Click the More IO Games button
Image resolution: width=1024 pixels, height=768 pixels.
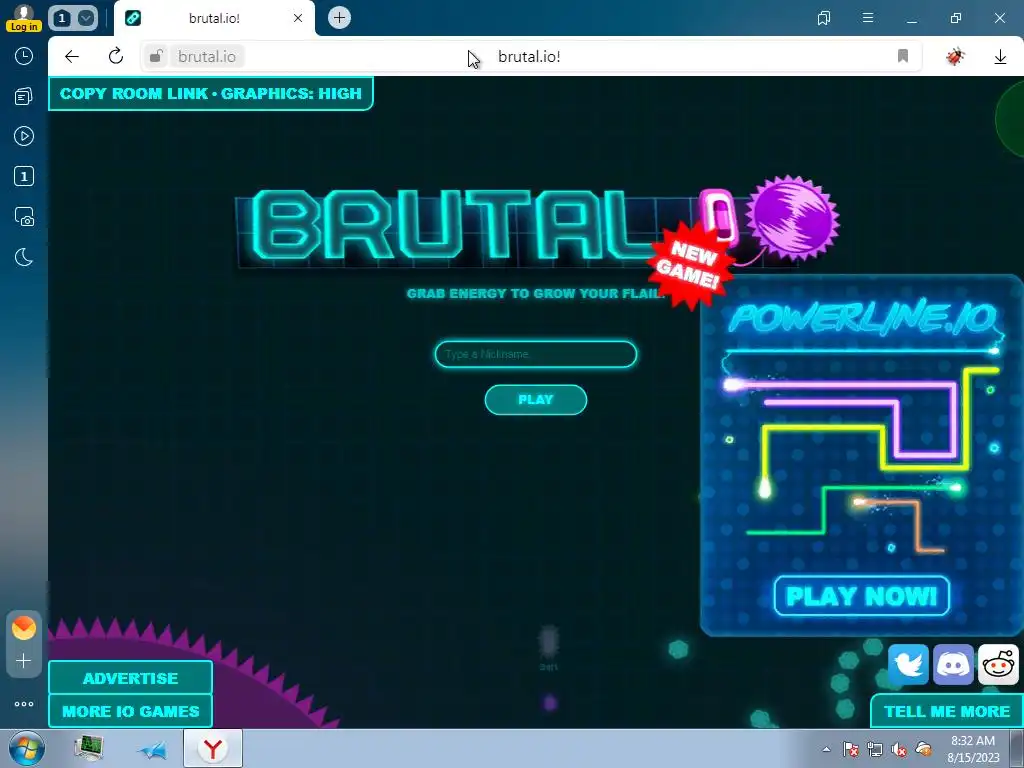coord(131,711)
